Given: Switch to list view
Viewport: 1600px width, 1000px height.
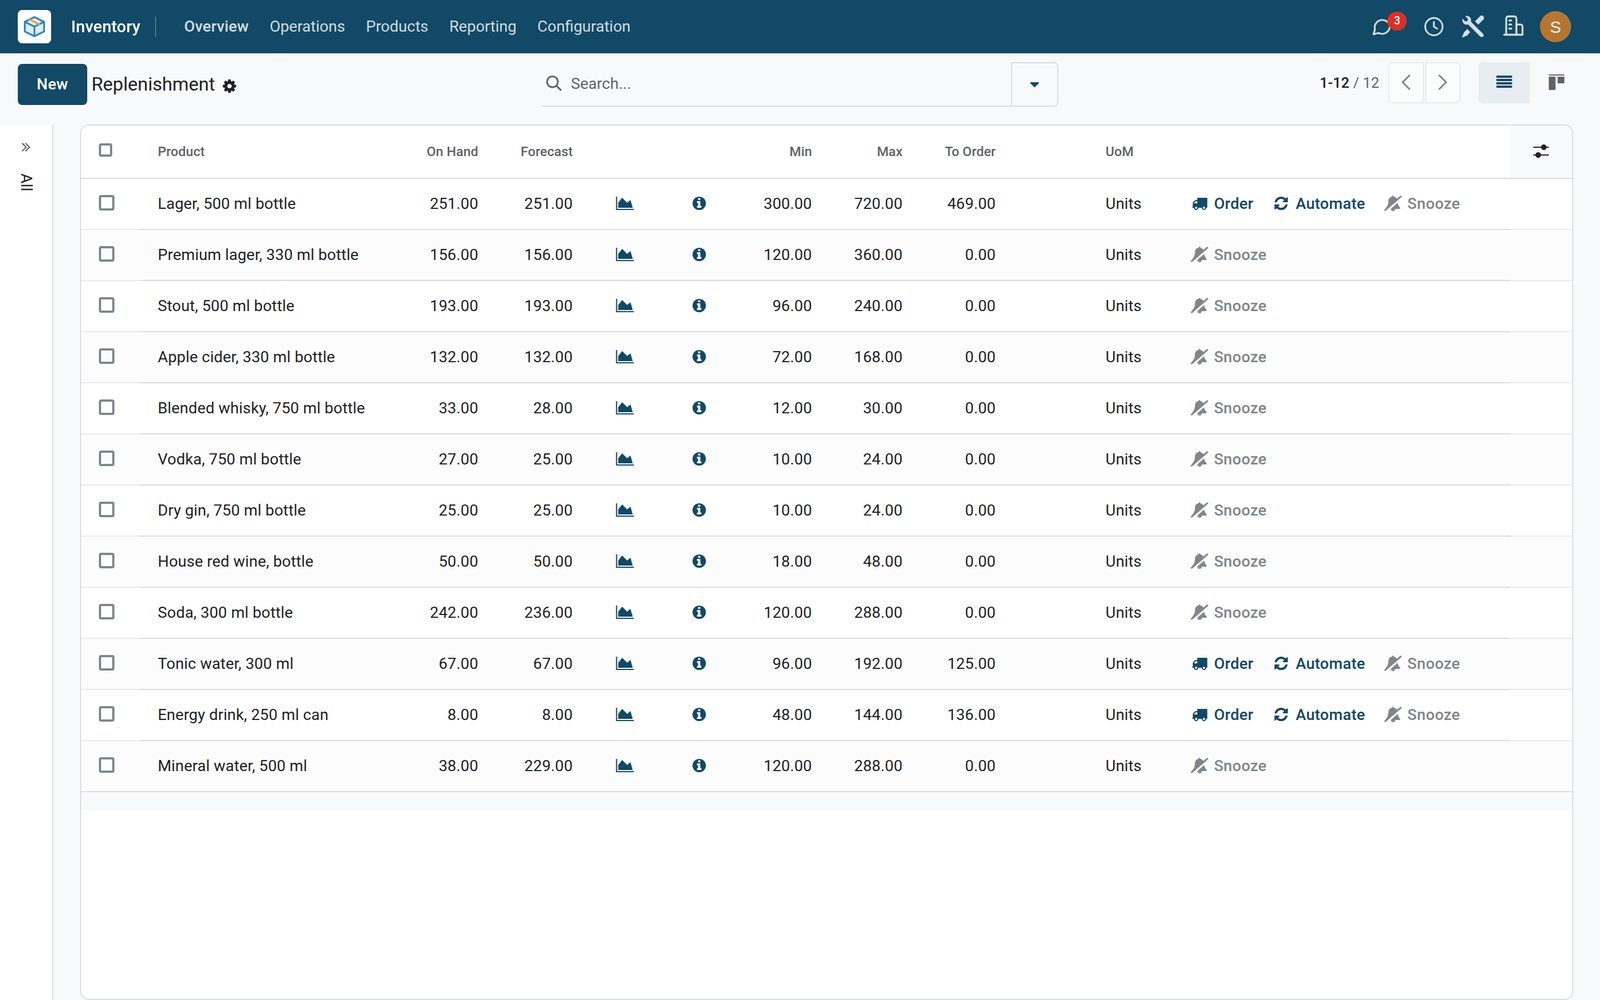Looking at the screenshot, I should point(1504,83).
